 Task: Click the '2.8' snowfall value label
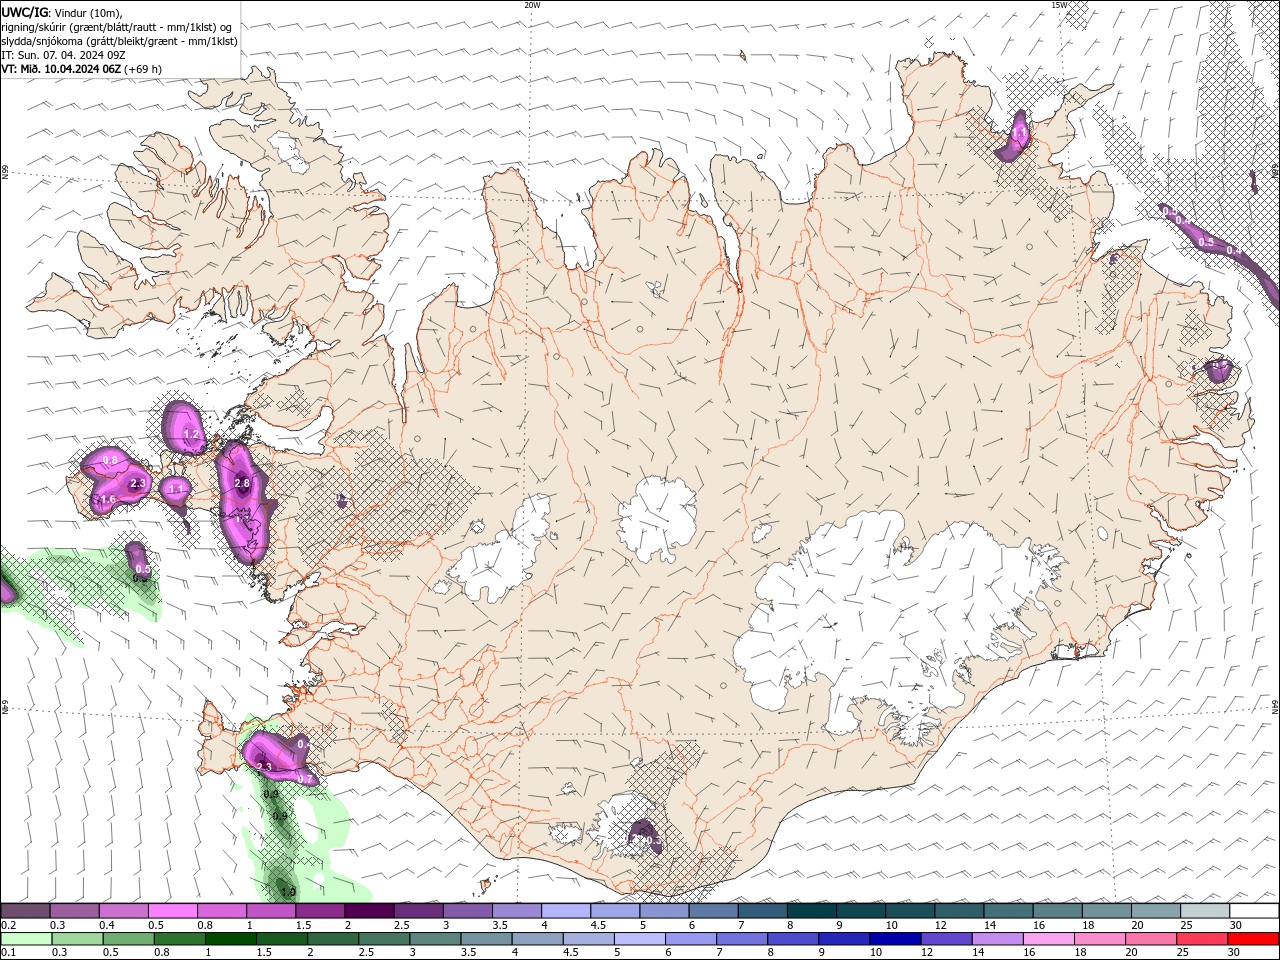242,484
